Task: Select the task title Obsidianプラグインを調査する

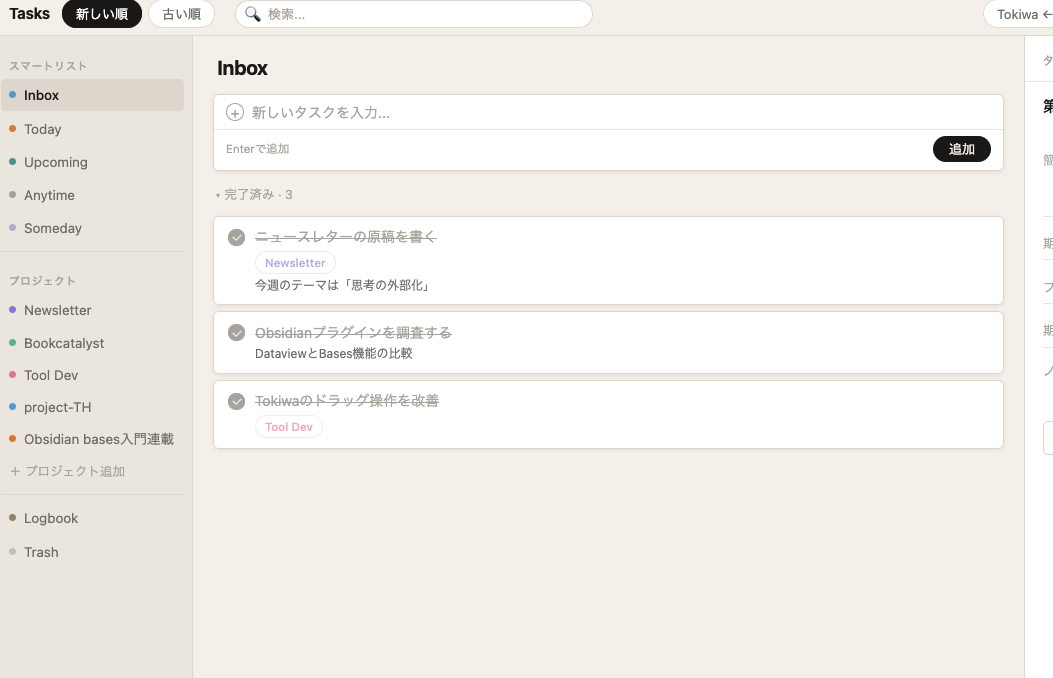Action: (353, 333)
